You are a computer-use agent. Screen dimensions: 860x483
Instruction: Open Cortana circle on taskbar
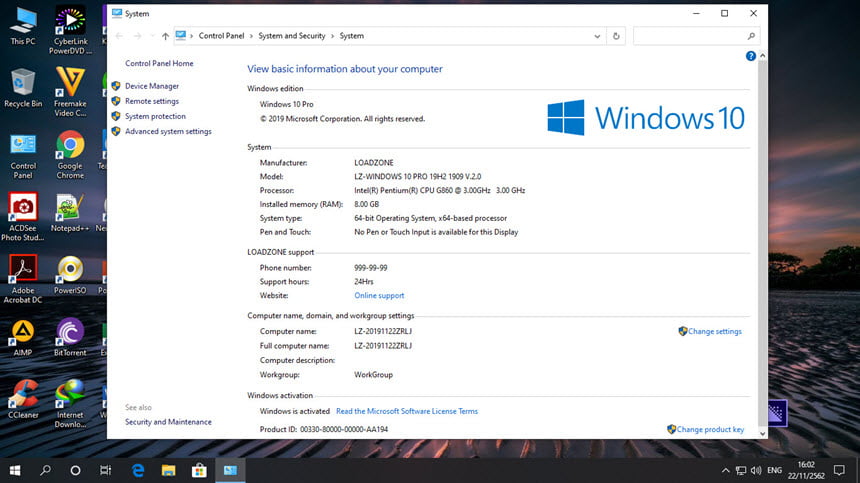coord(76,470)
